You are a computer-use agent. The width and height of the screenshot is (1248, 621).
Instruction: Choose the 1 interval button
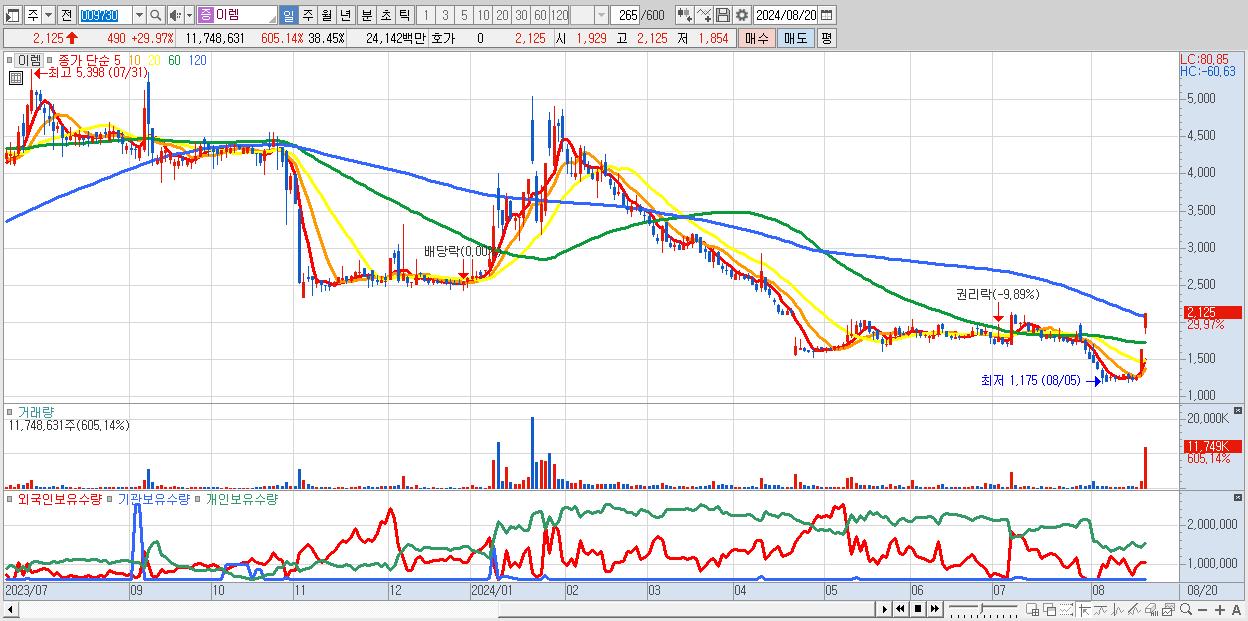(x=426, y=15)
